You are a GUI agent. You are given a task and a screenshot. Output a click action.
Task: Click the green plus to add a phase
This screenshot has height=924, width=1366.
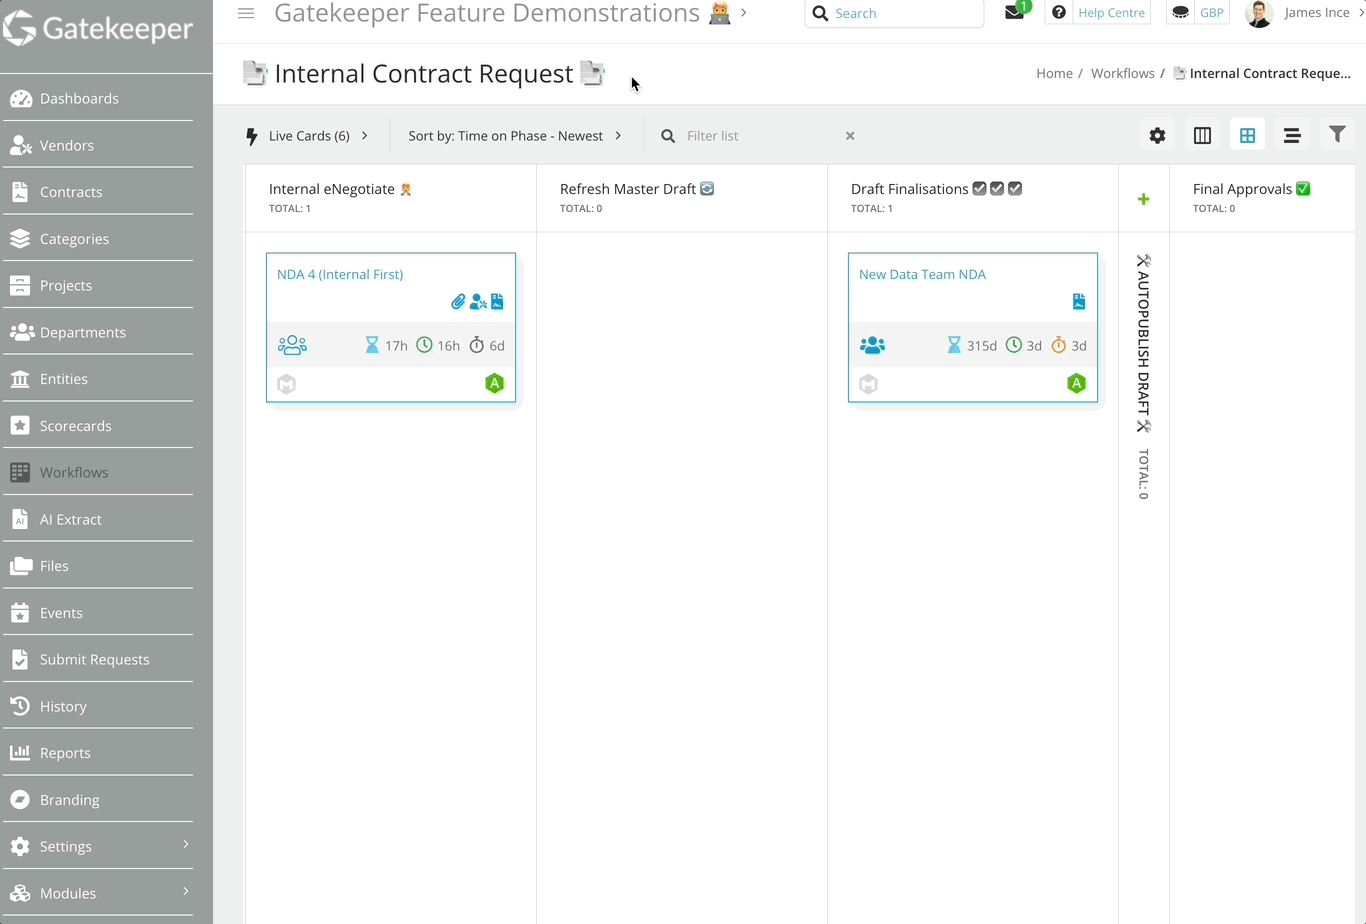[1143, 198]
